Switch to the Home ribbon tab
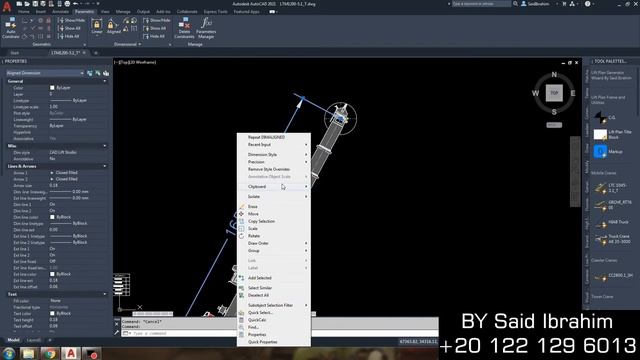 (x=24, y=12)
